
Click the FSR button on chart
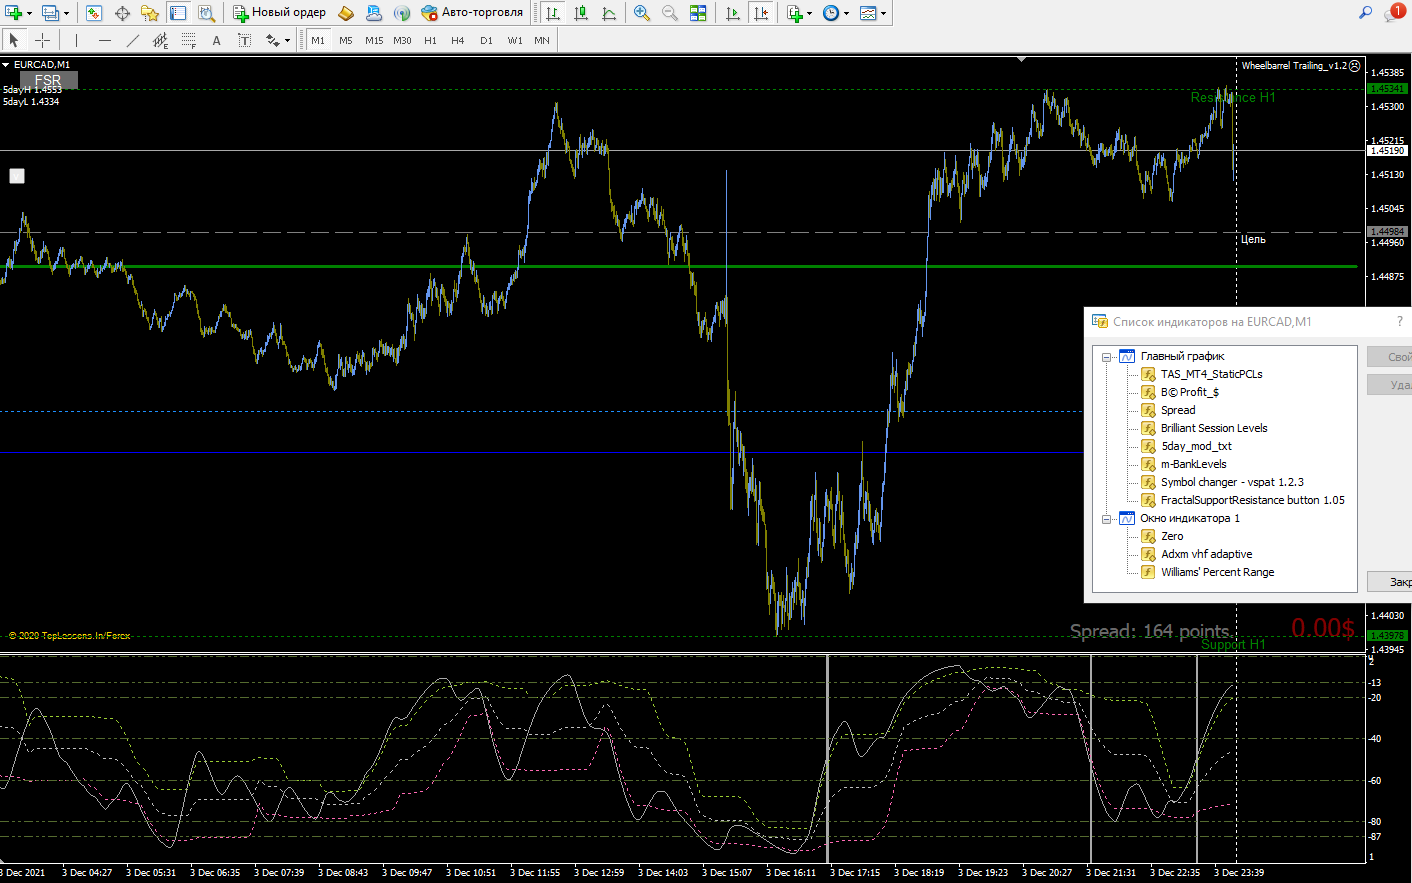point(48,80)
